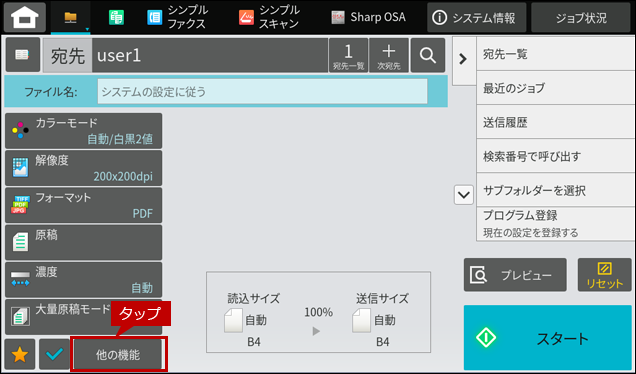636x374 pixels.
Task: Toggle 大量原稿モード
Action: [84, 317]
